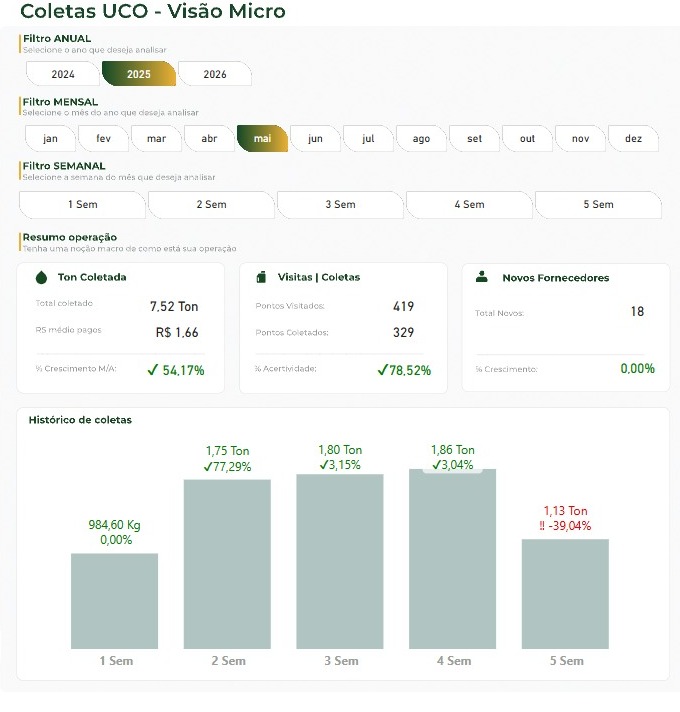Click the 329 Pontos Coletados value
The image size is (680, 712).
click(x=404, y=332)
